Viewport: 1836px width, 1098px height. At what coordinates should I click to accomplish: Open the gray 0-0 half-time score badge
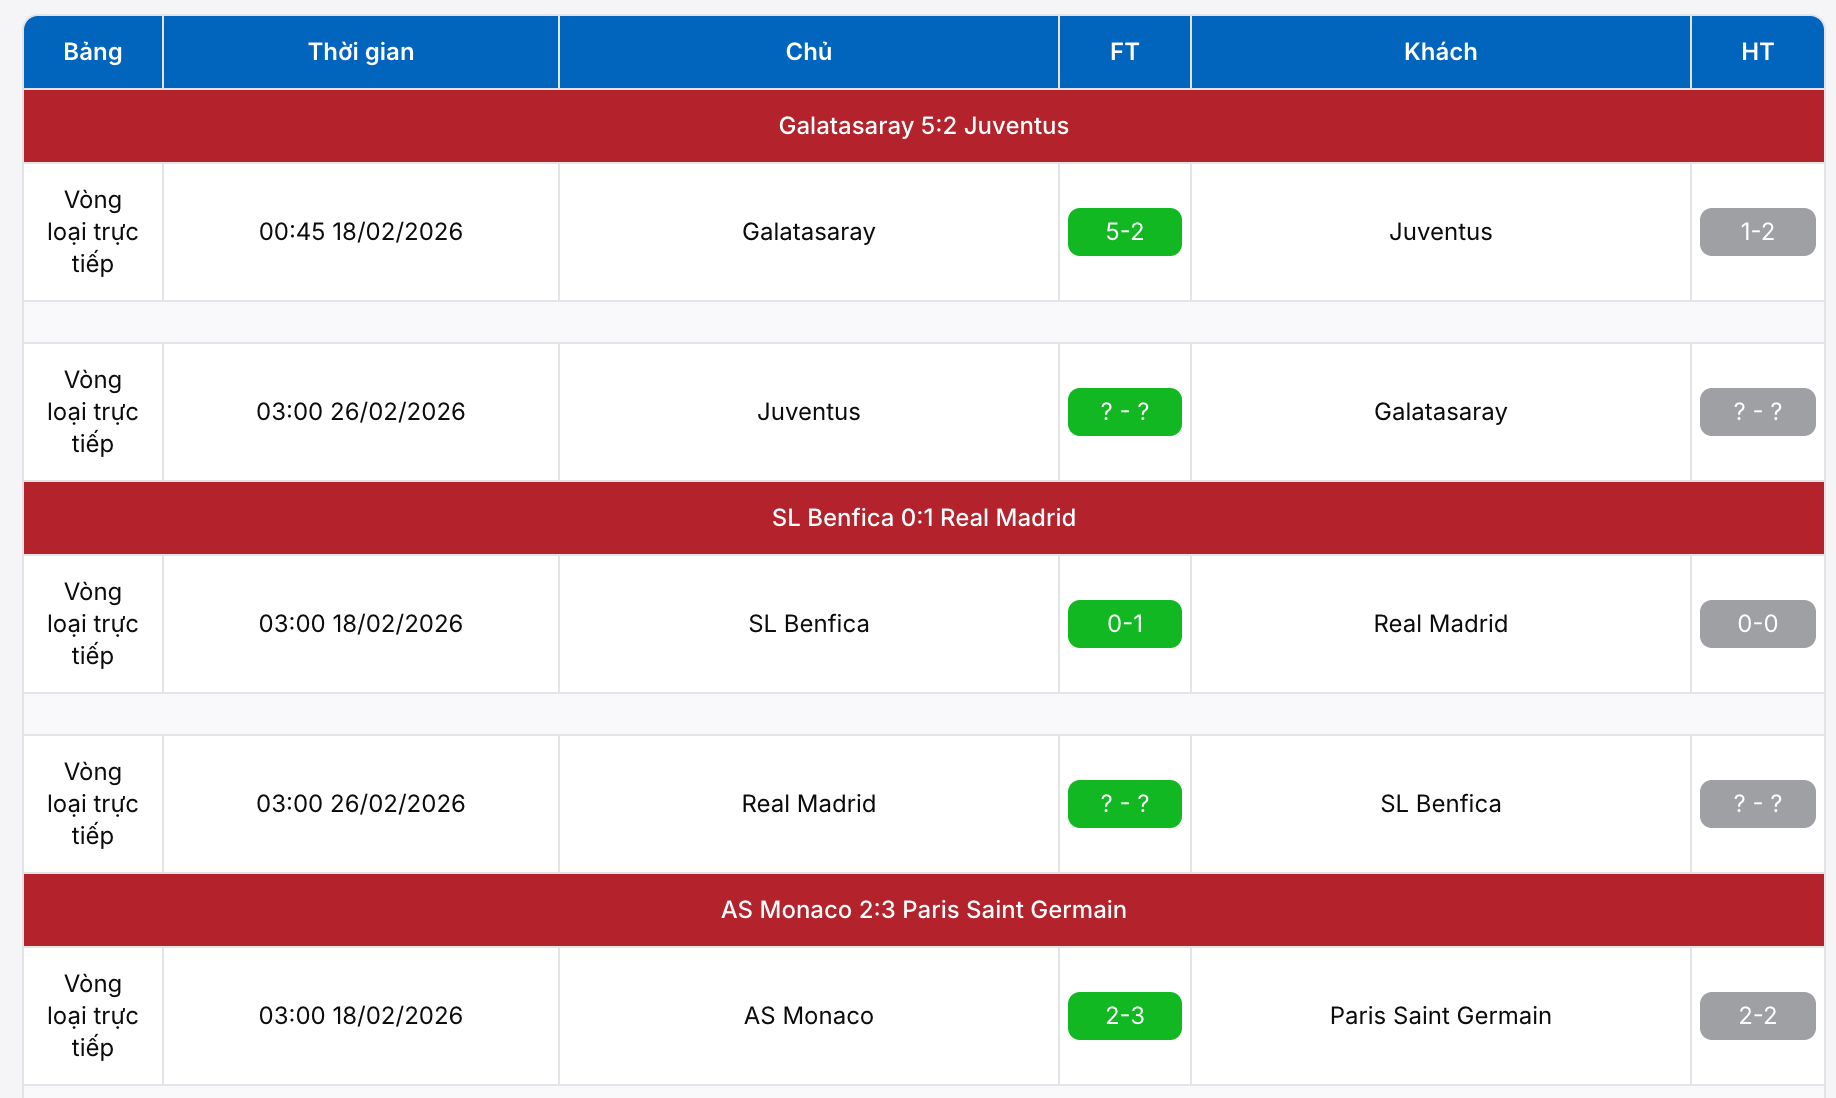[1757, 624]
